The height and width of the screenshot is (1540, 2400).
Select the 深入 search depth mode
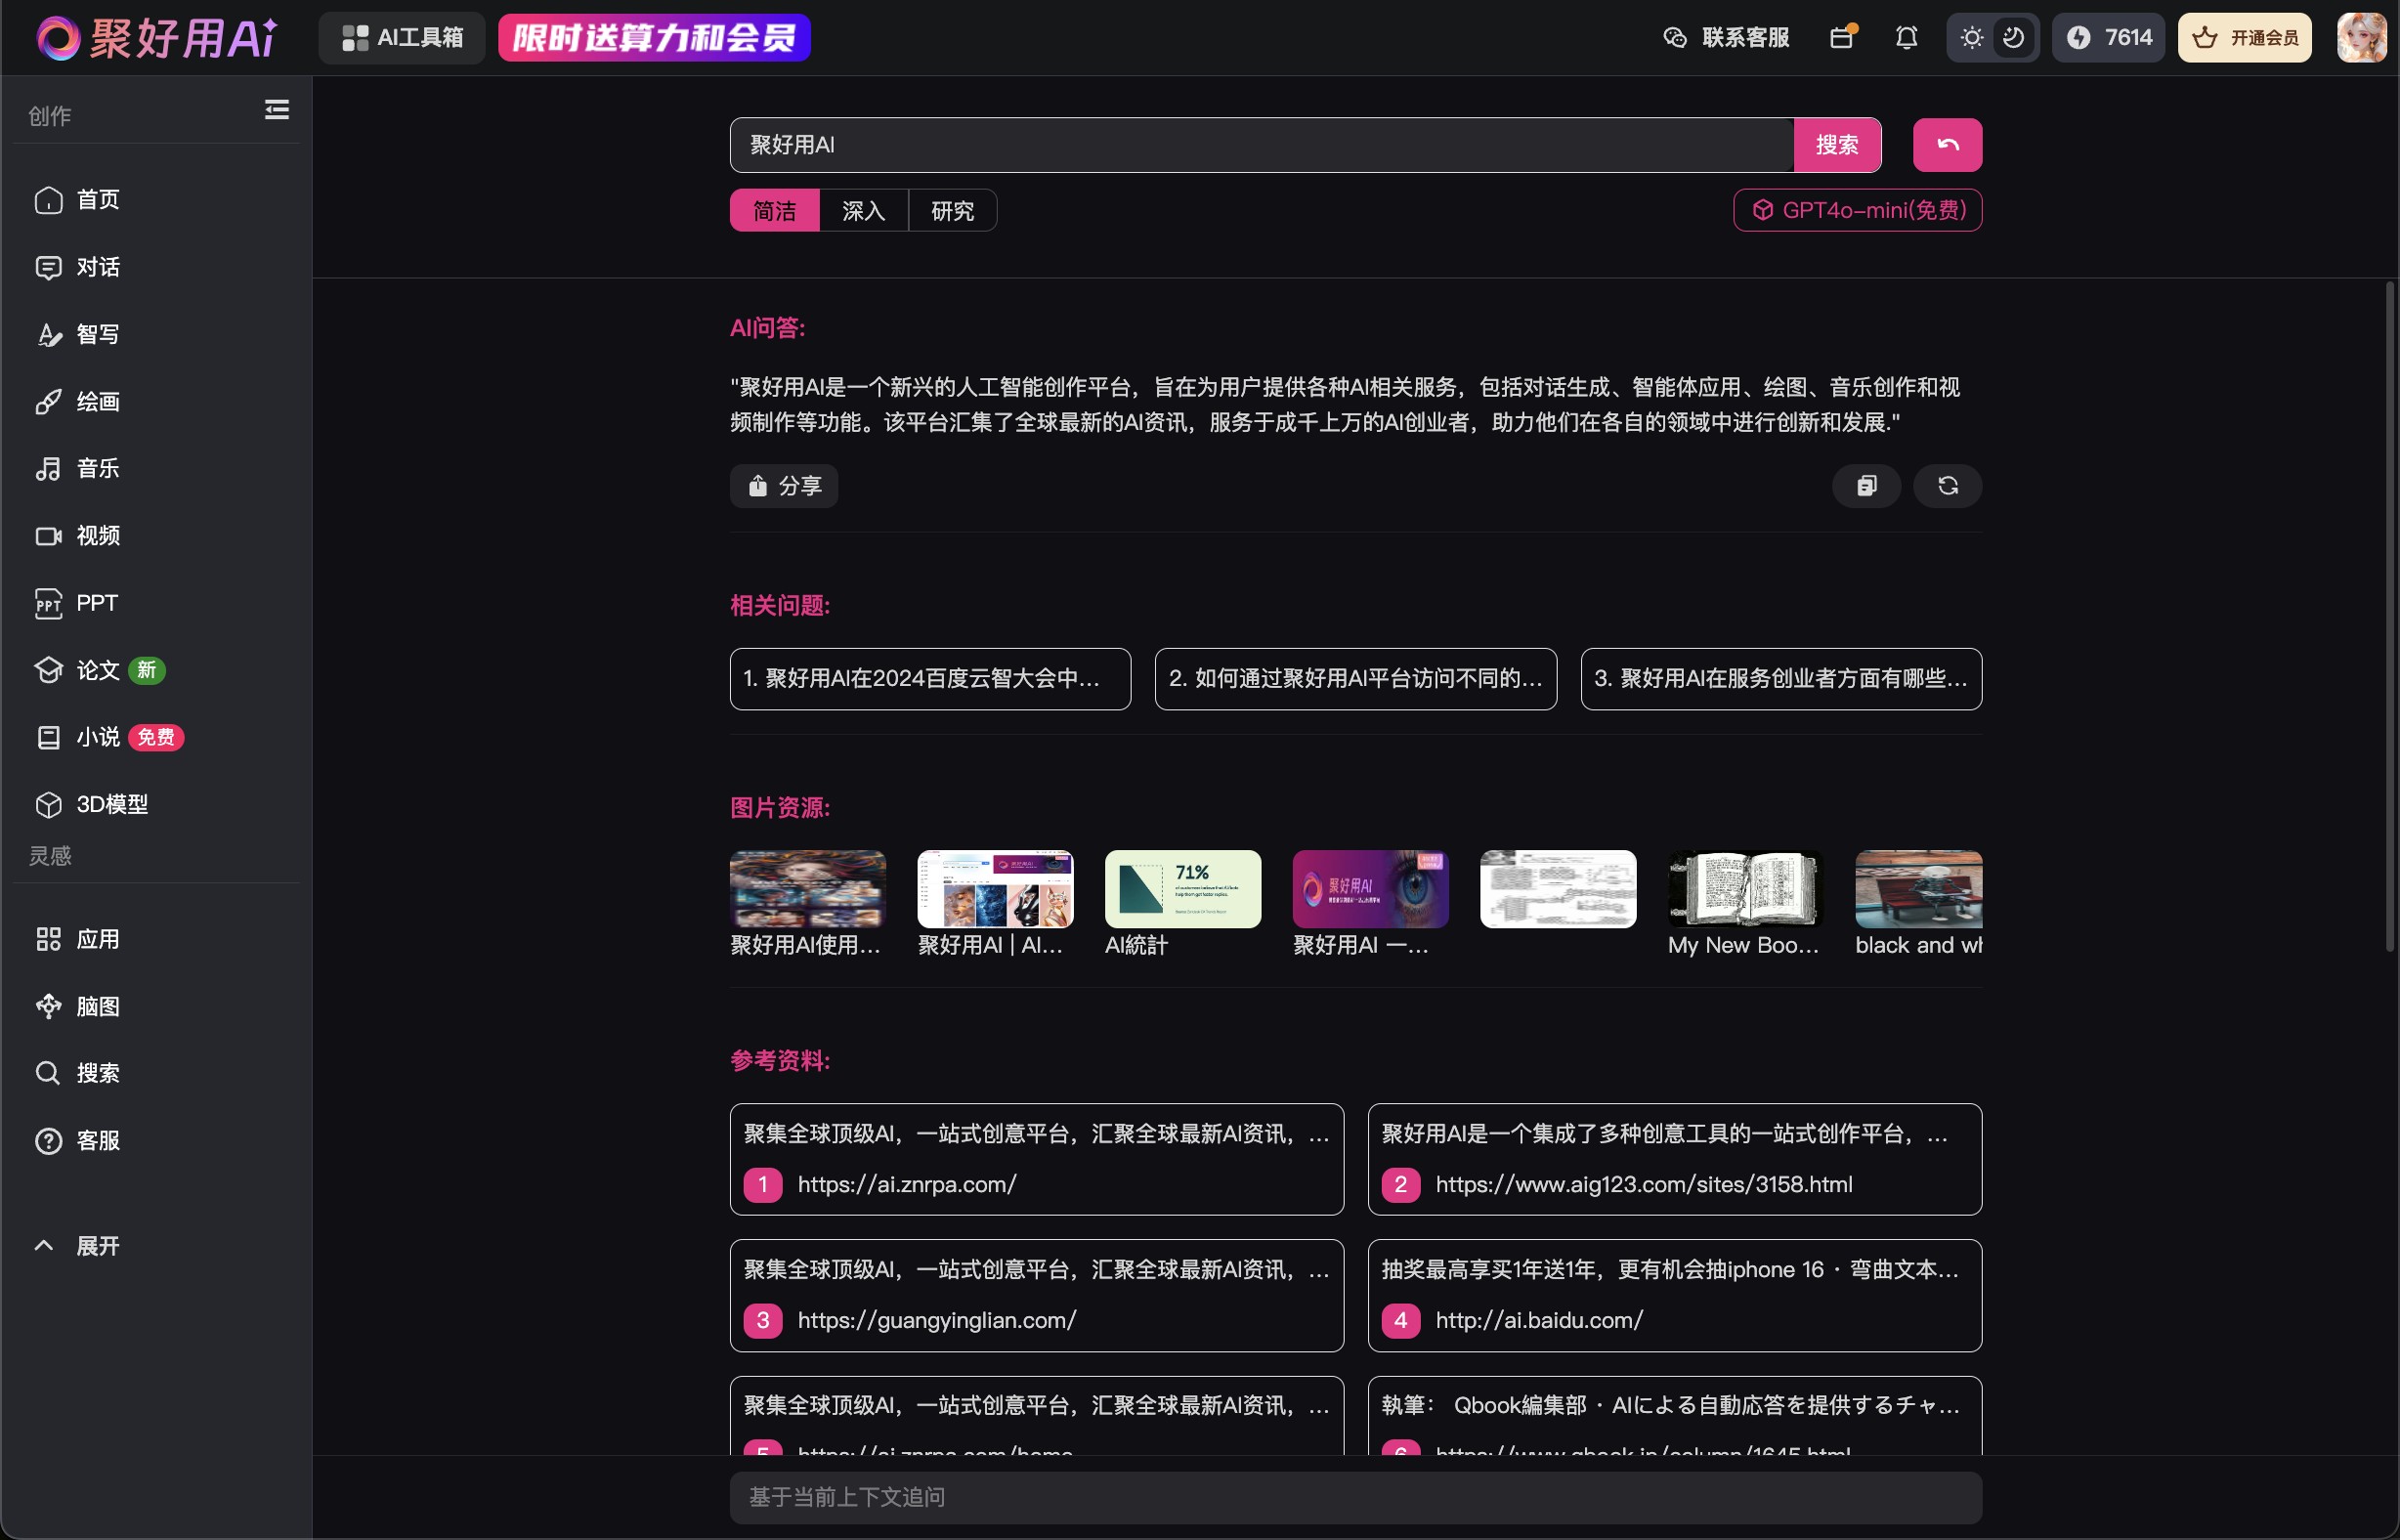point(863,211)
